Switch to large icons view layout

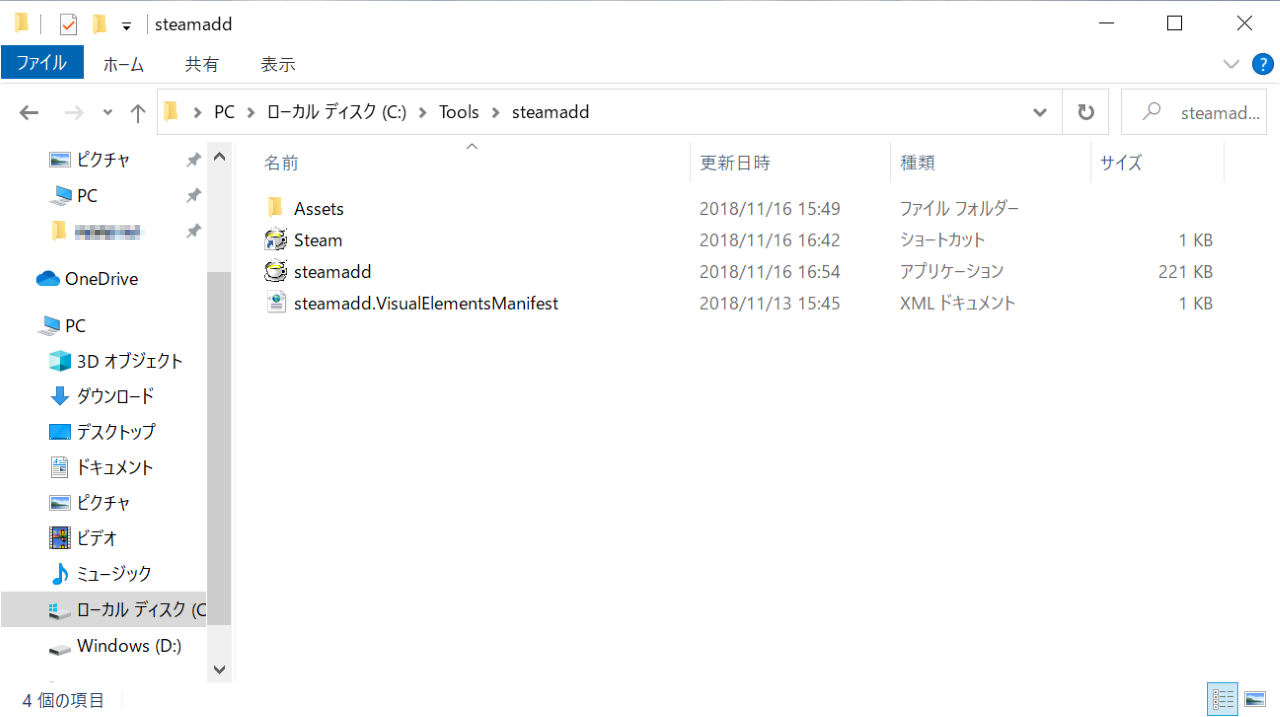pyautogui.click(x=1255, y=699)
